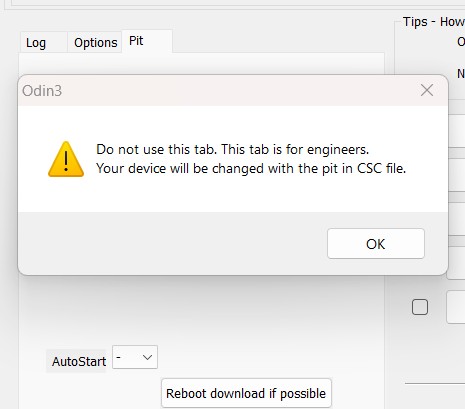Click Reboot download if possible button
The width and height of the screenshot is (465, 409).
click(x=246, y=393)
